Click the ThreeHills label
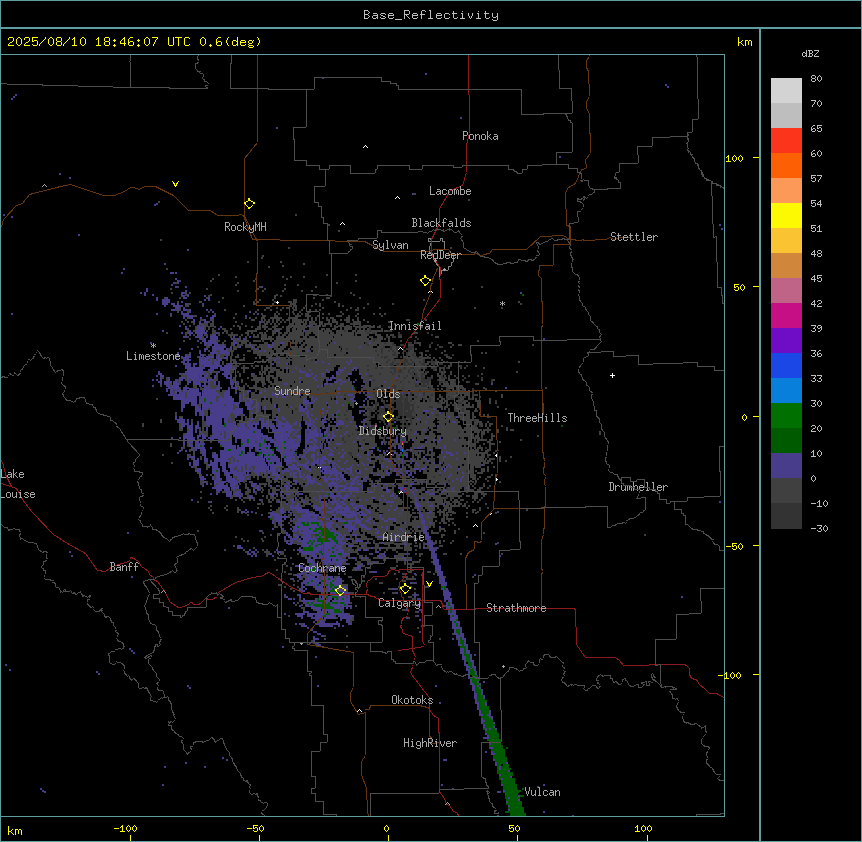This screenshot has width=862, height=842. (x=537, y=418)
